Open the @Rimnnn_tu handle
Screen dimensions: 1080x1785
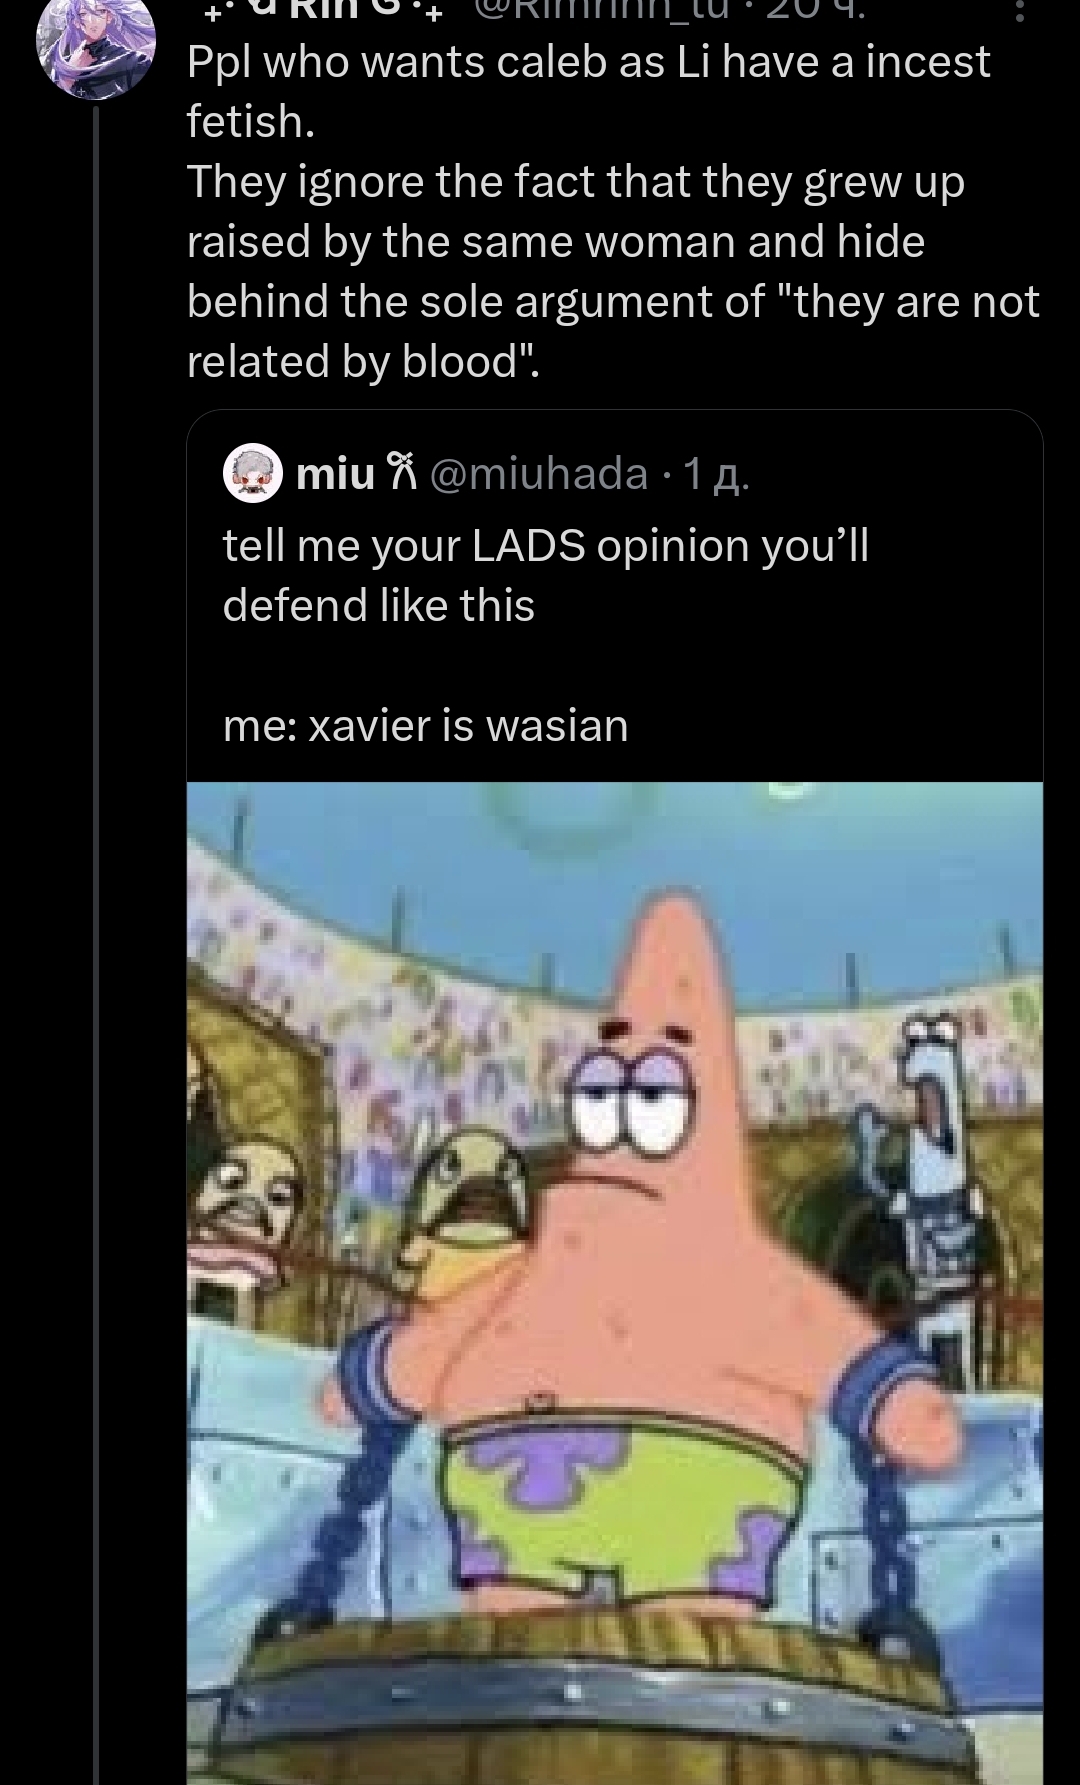point(600,8)
